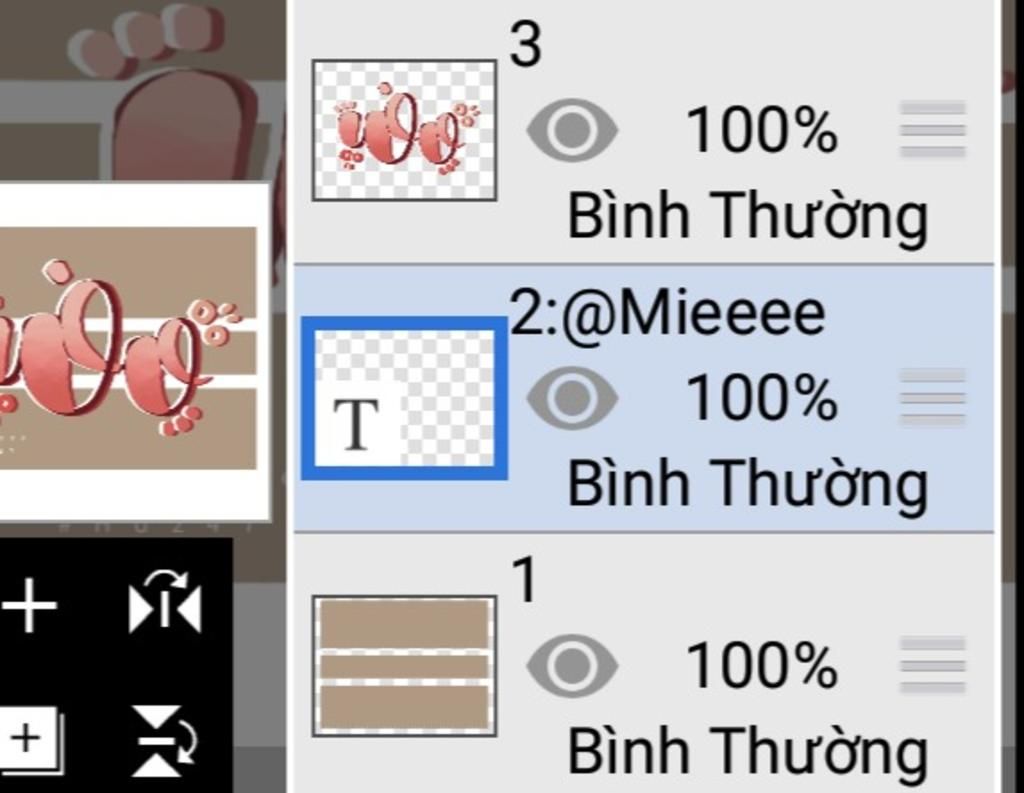Image resolution: width=1024 pixels, height=793 pixels.
Task: Click the 100% opacity value on layer 3
Action: click(x=761, y=131)
